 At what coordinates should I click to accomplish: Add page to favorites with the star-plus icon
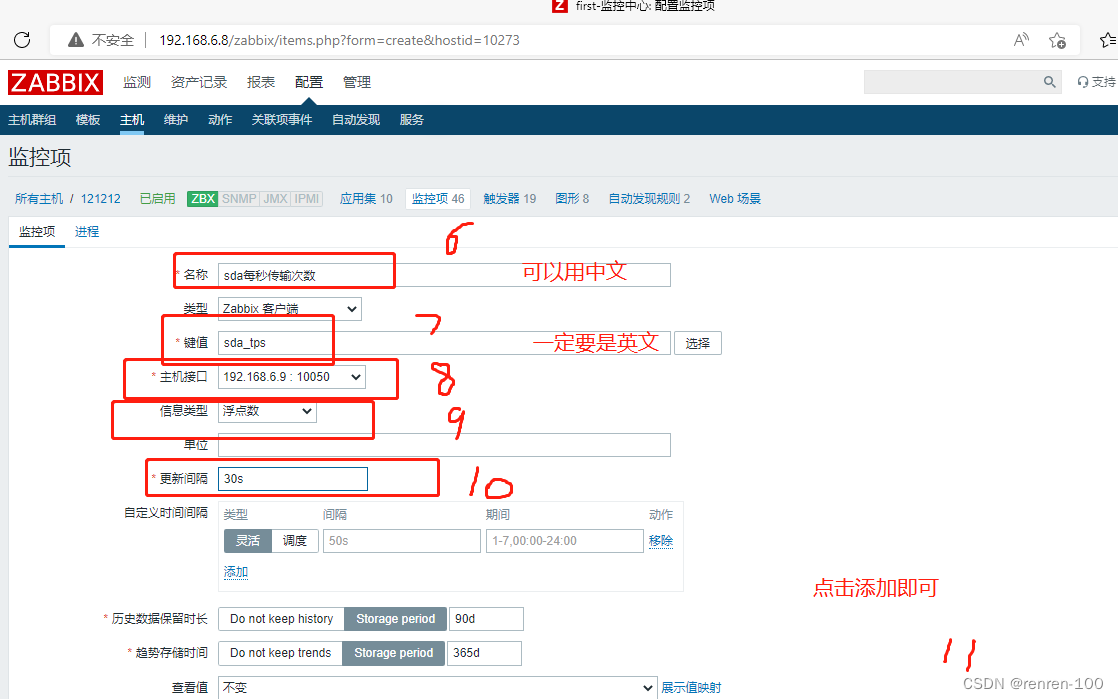pyautogui.click(x=1057, y=40)
